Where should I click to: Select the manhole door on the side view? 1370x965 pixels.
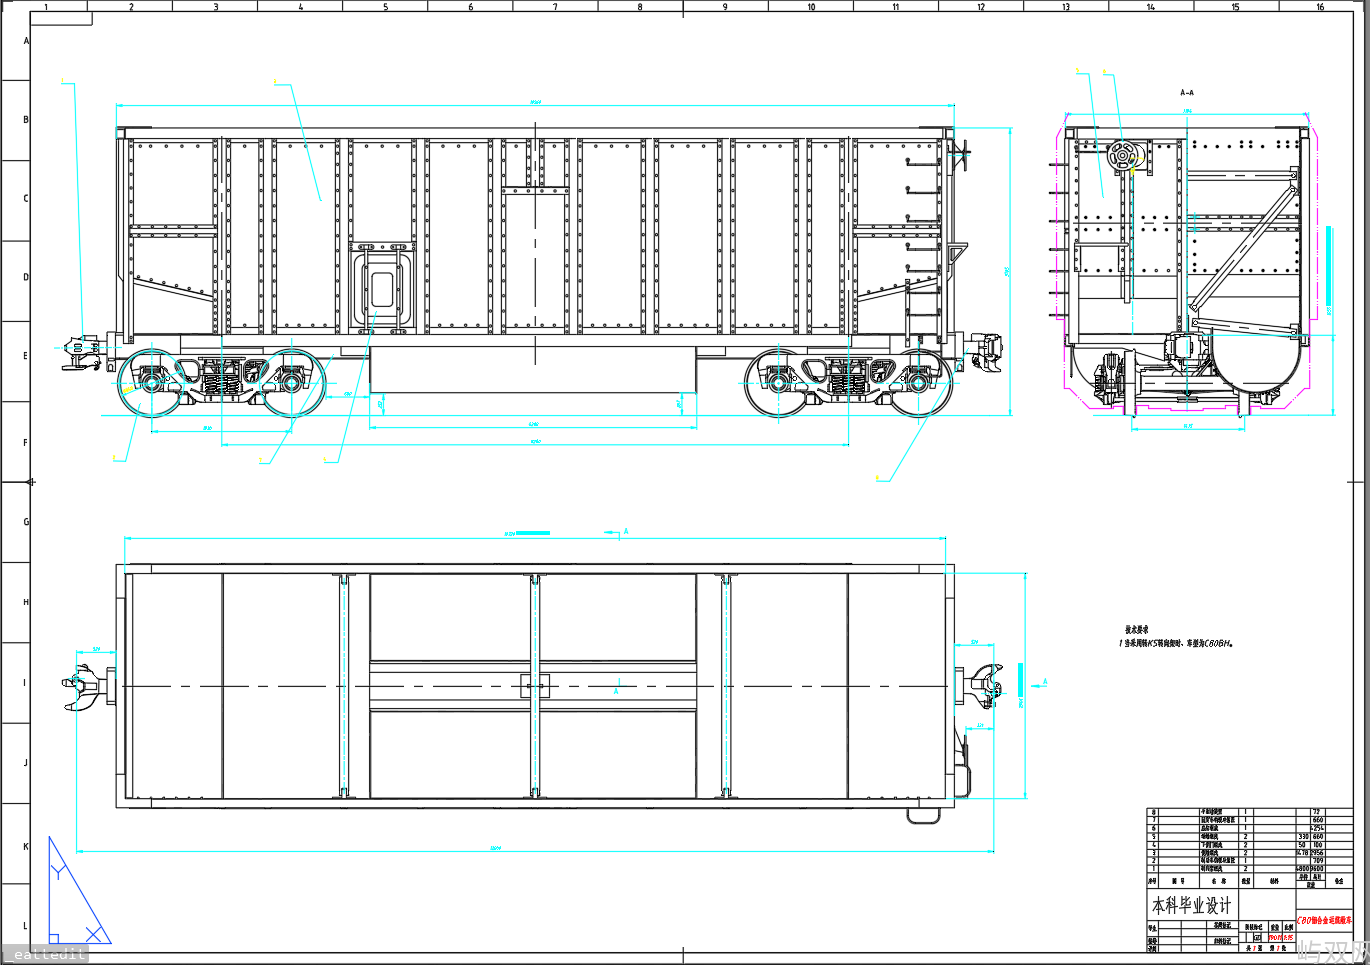382,289
